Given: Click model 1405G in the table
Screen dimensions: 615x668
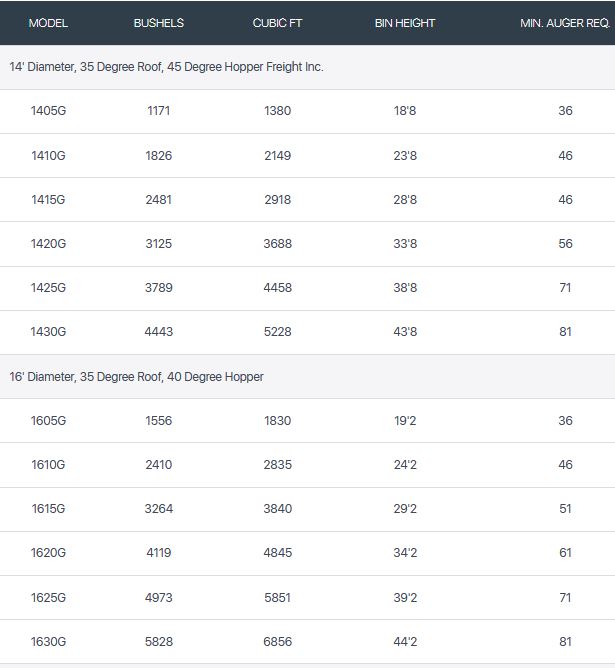Looking at the screenshot, I should (x=48, y=111).
